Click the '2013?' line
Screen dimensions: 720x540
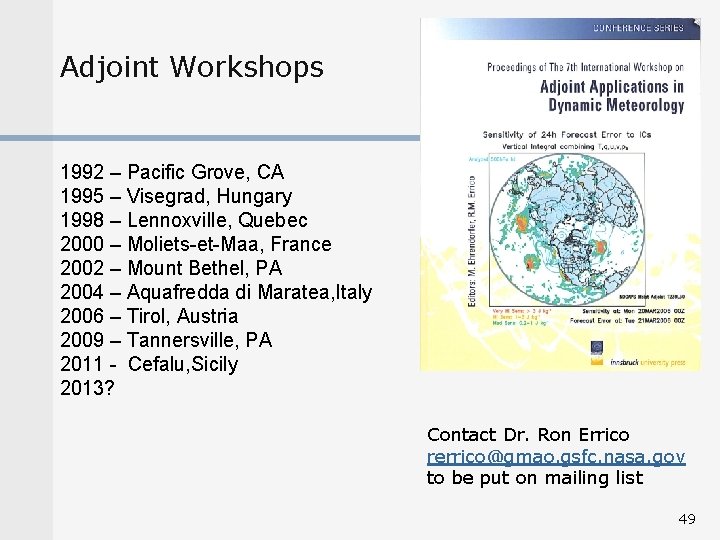(87, 388)
